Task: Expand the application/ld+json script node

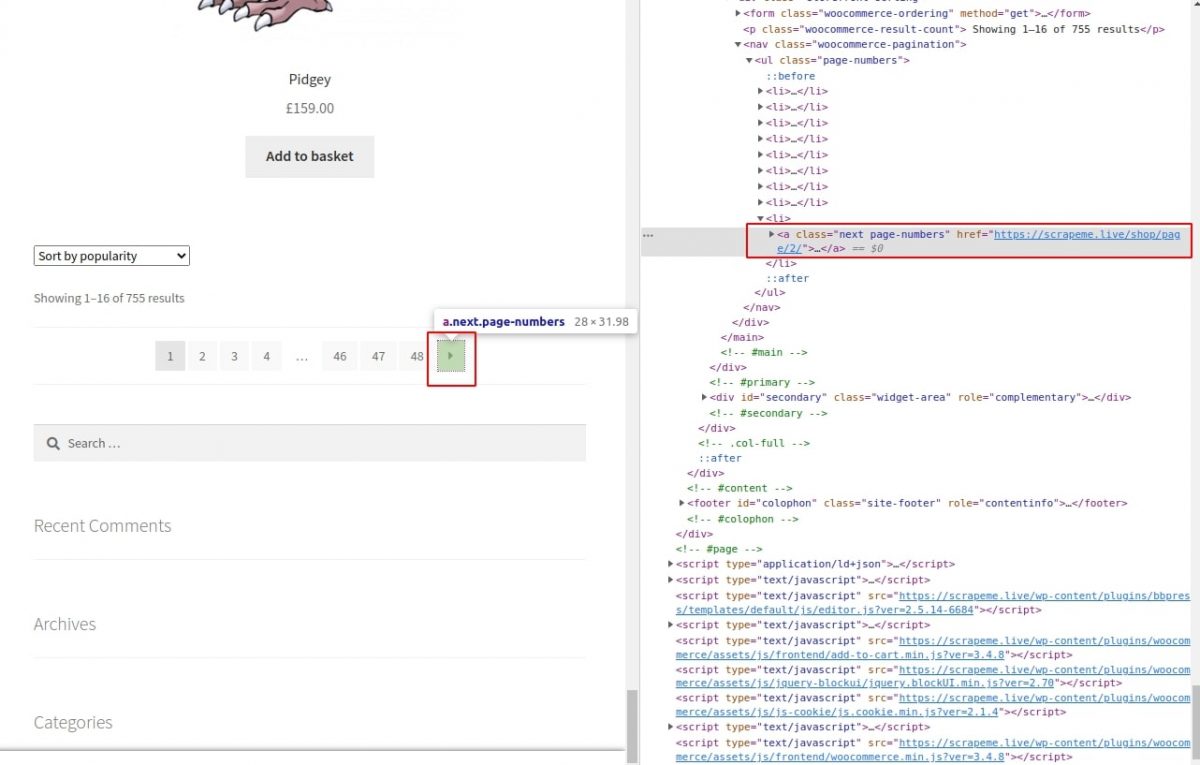Action: [x=669, y=564]
